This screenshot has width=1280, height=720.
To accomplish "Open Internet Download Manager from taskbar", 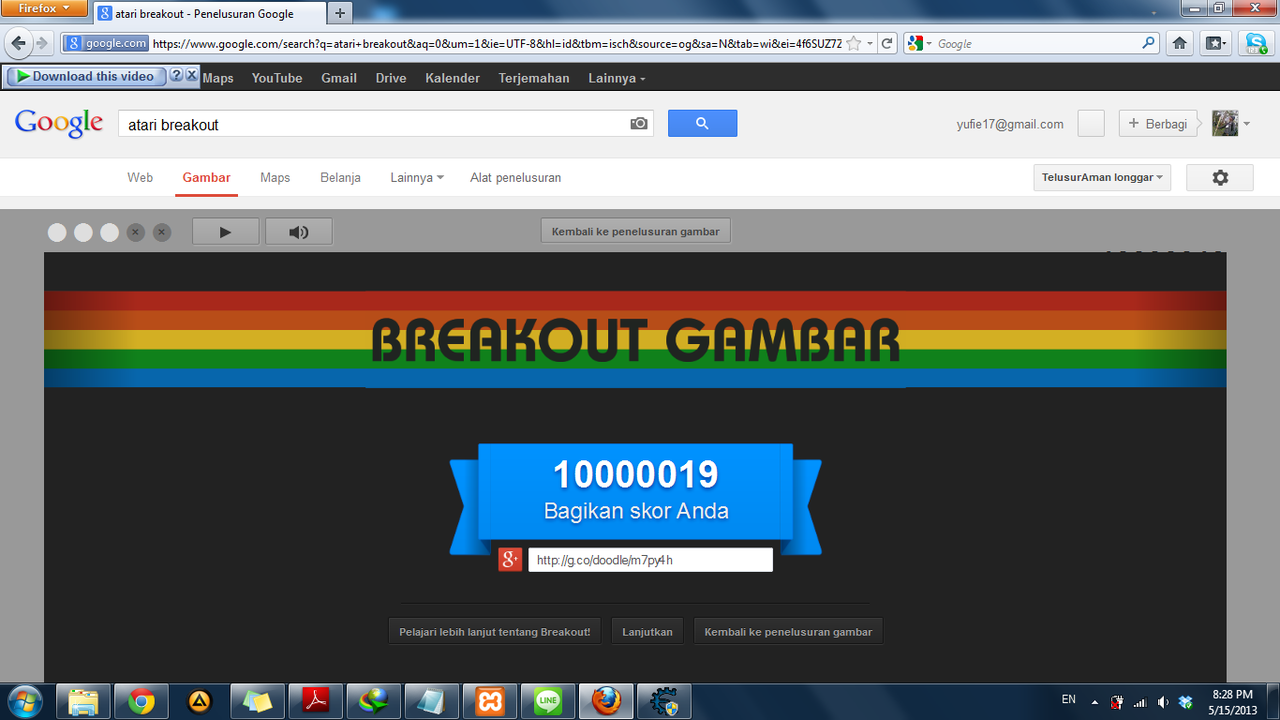I will pos(374,701).
